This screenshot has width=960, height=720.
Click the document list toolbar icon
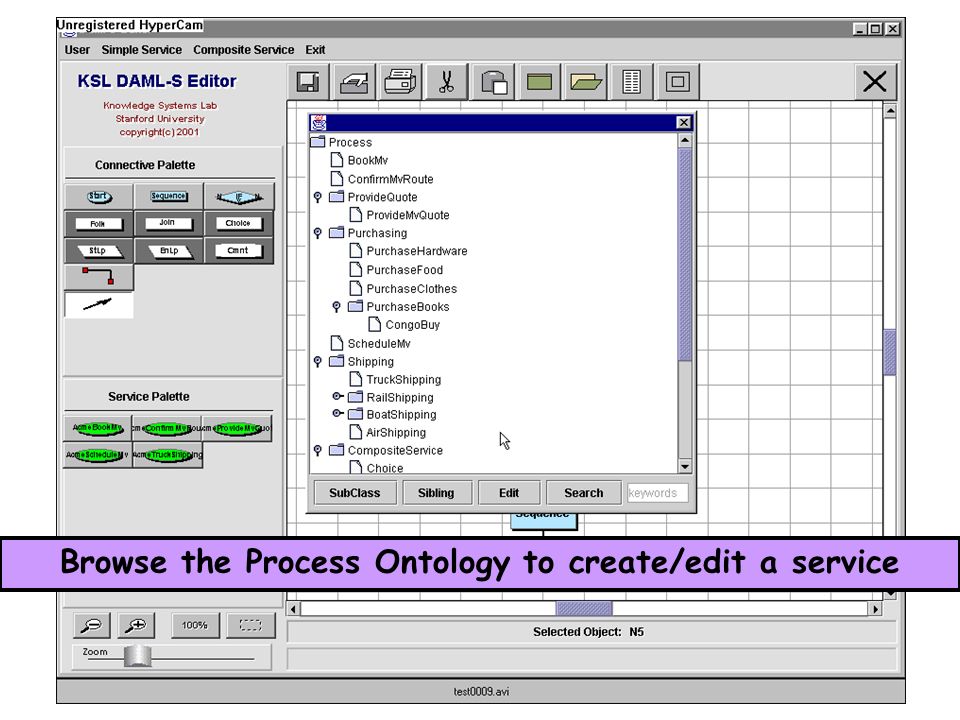(631, 81)
